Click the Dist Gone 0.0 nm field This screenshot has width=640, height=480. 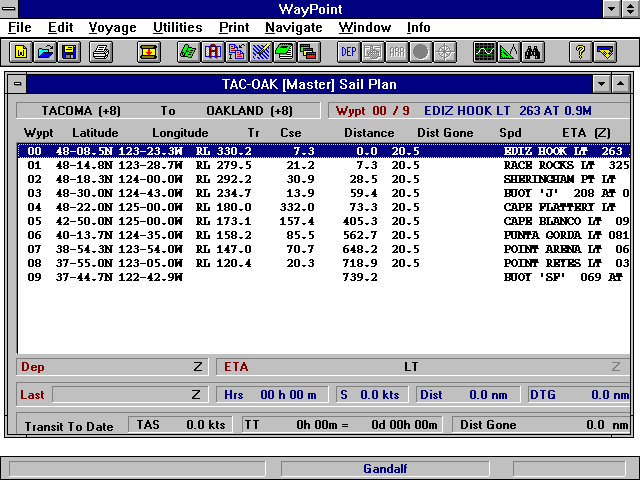click(x=541, y=424)
